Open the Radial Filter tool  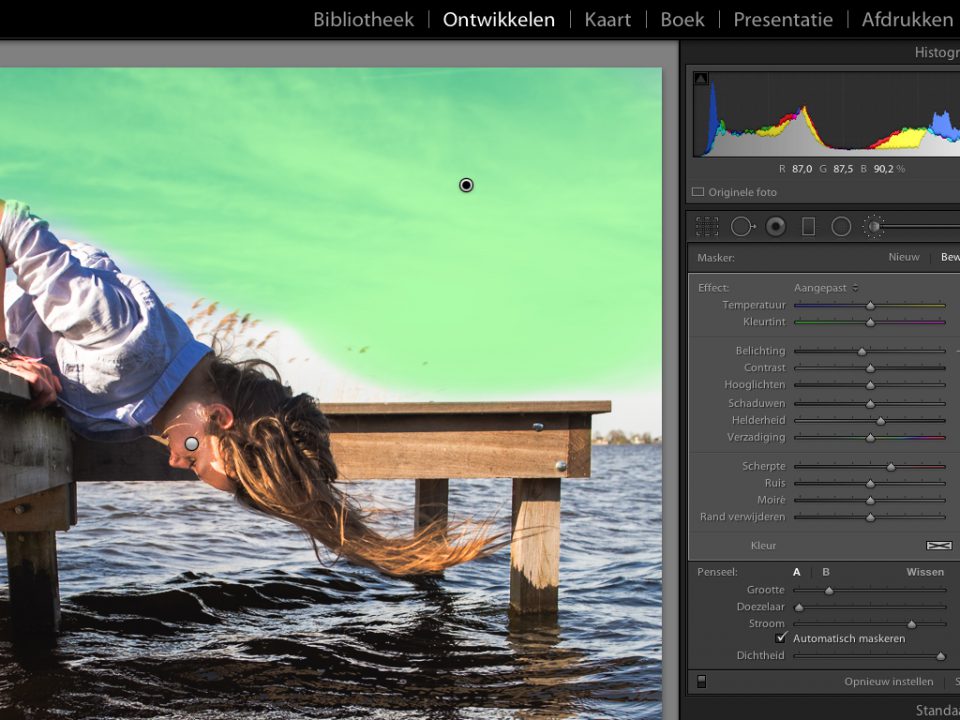click(842, 226)
